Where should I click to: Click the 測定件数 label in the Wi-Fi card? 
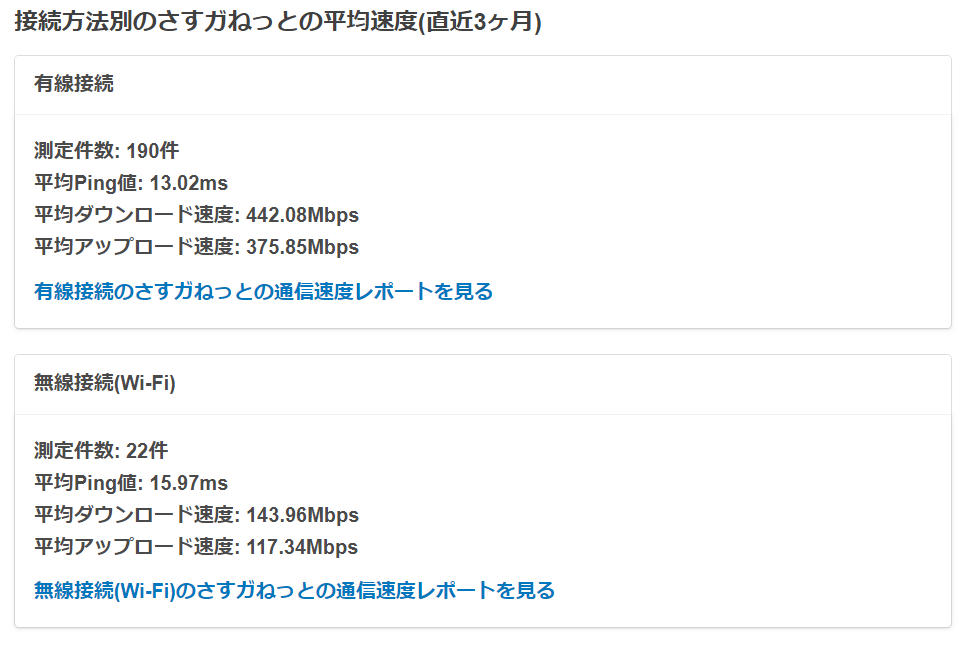pos(75,450)
